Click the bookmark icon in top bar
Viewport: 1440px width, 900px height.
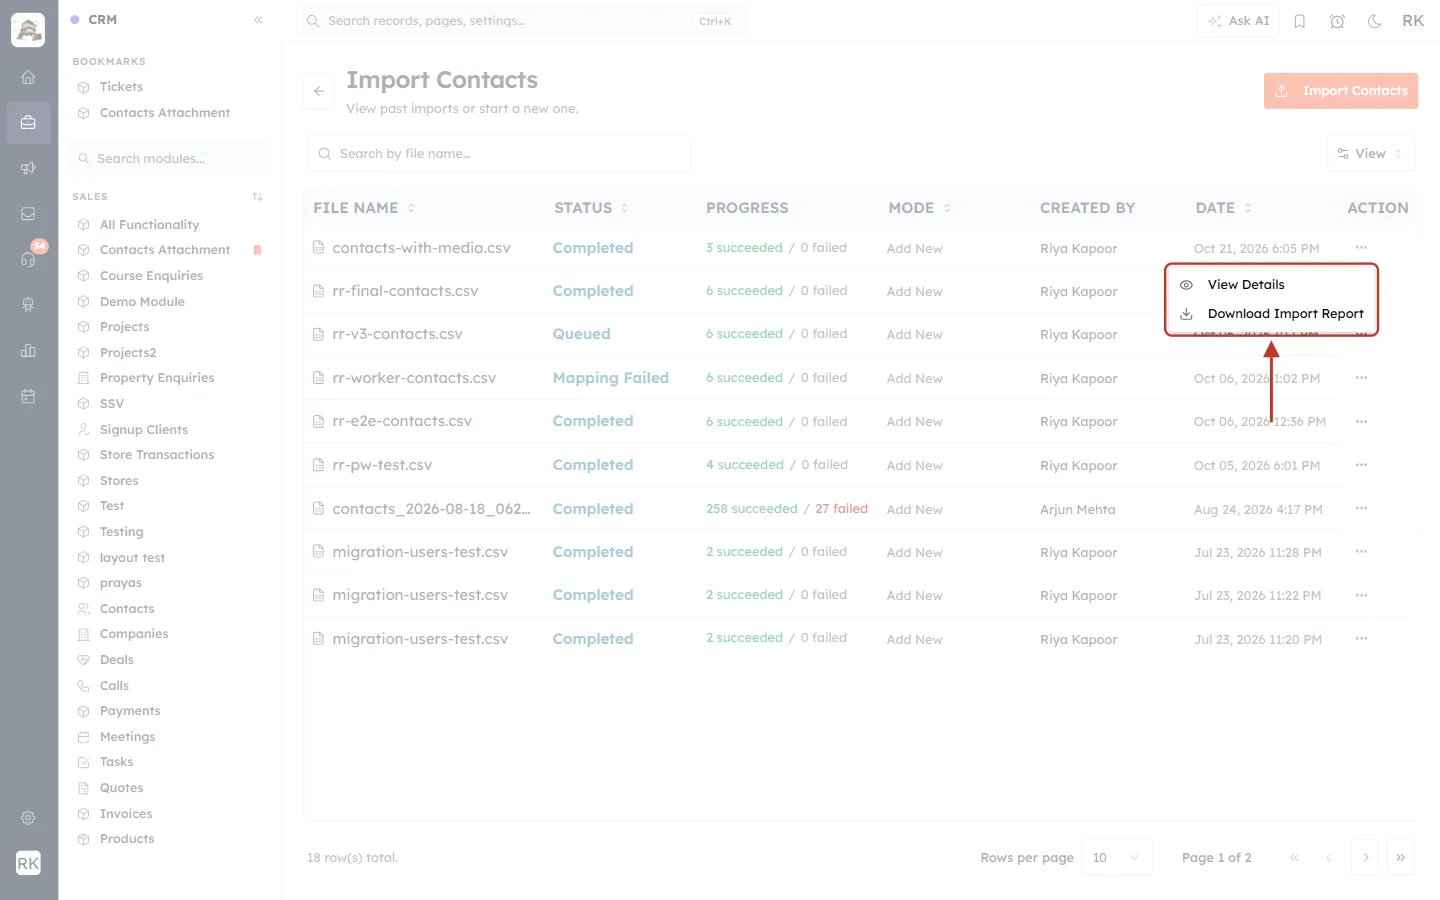coord(1300,21)
